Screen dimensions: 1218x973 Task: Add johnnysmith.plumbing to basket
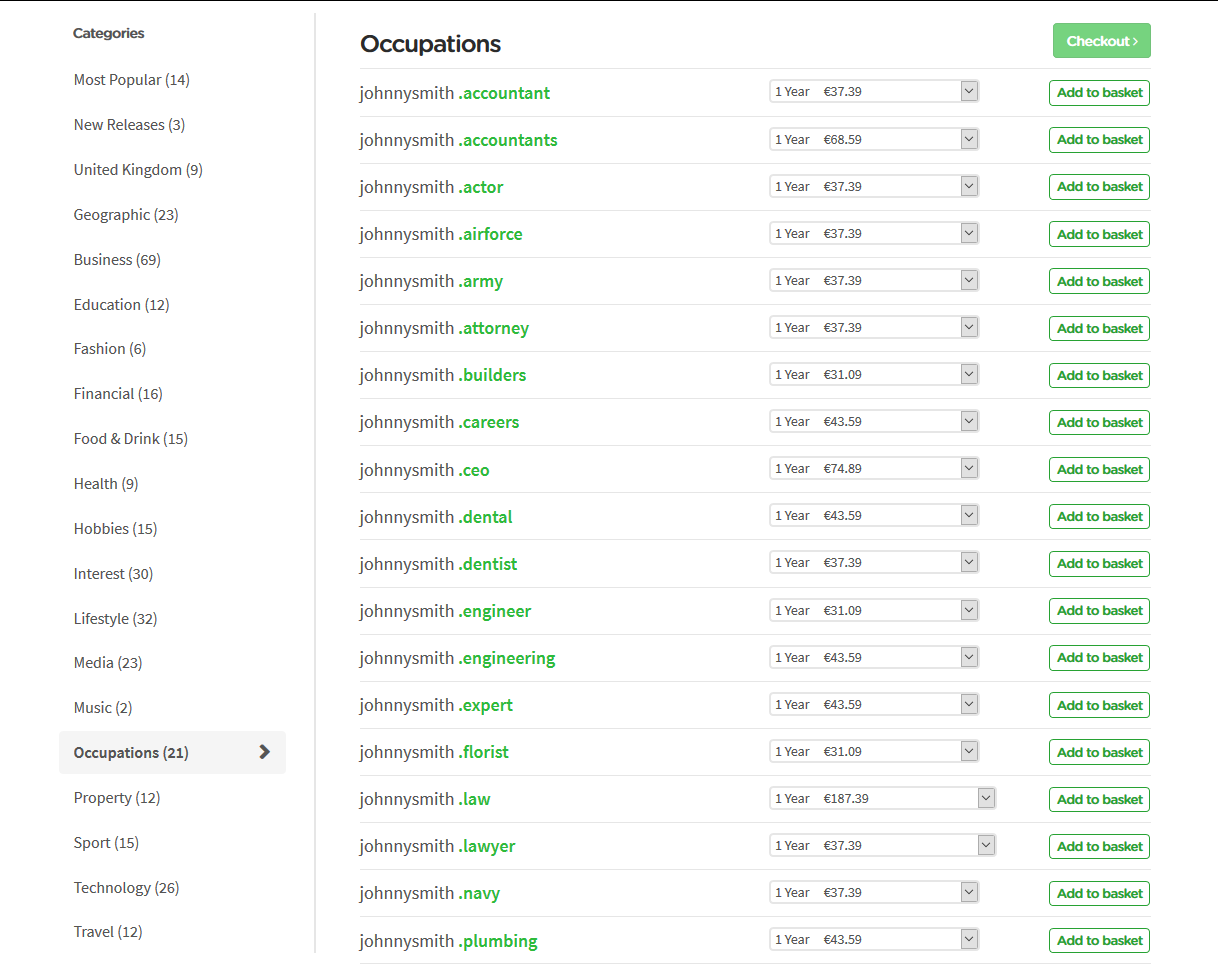pos(1099,941)
